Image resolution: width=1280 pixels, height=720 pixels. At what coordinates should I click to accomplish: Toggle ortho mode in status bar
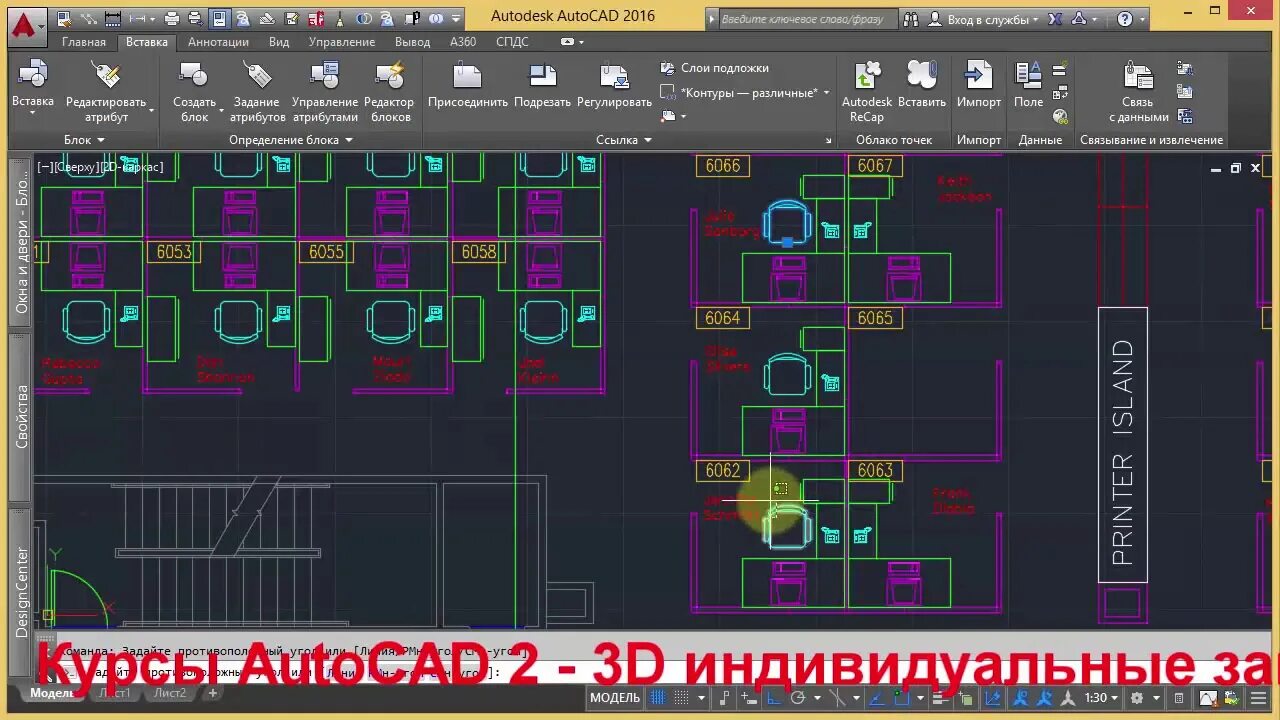[773, 698]
